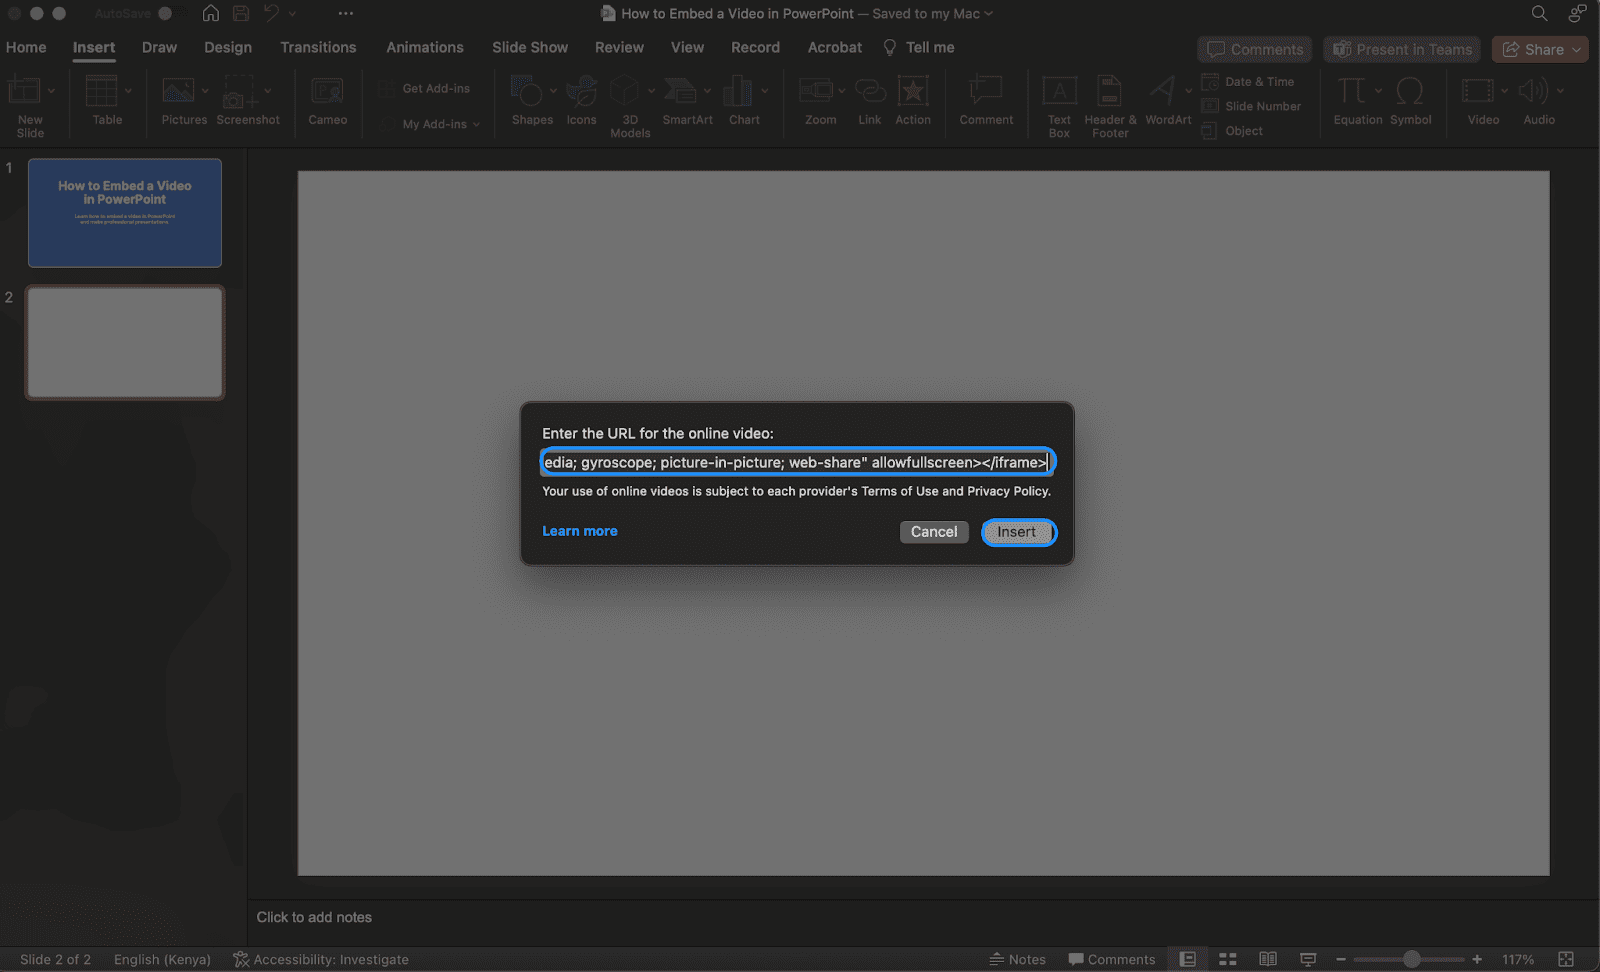The image size is (1600, 972).
Task: Switch to the Home tab
Action: 26,47
